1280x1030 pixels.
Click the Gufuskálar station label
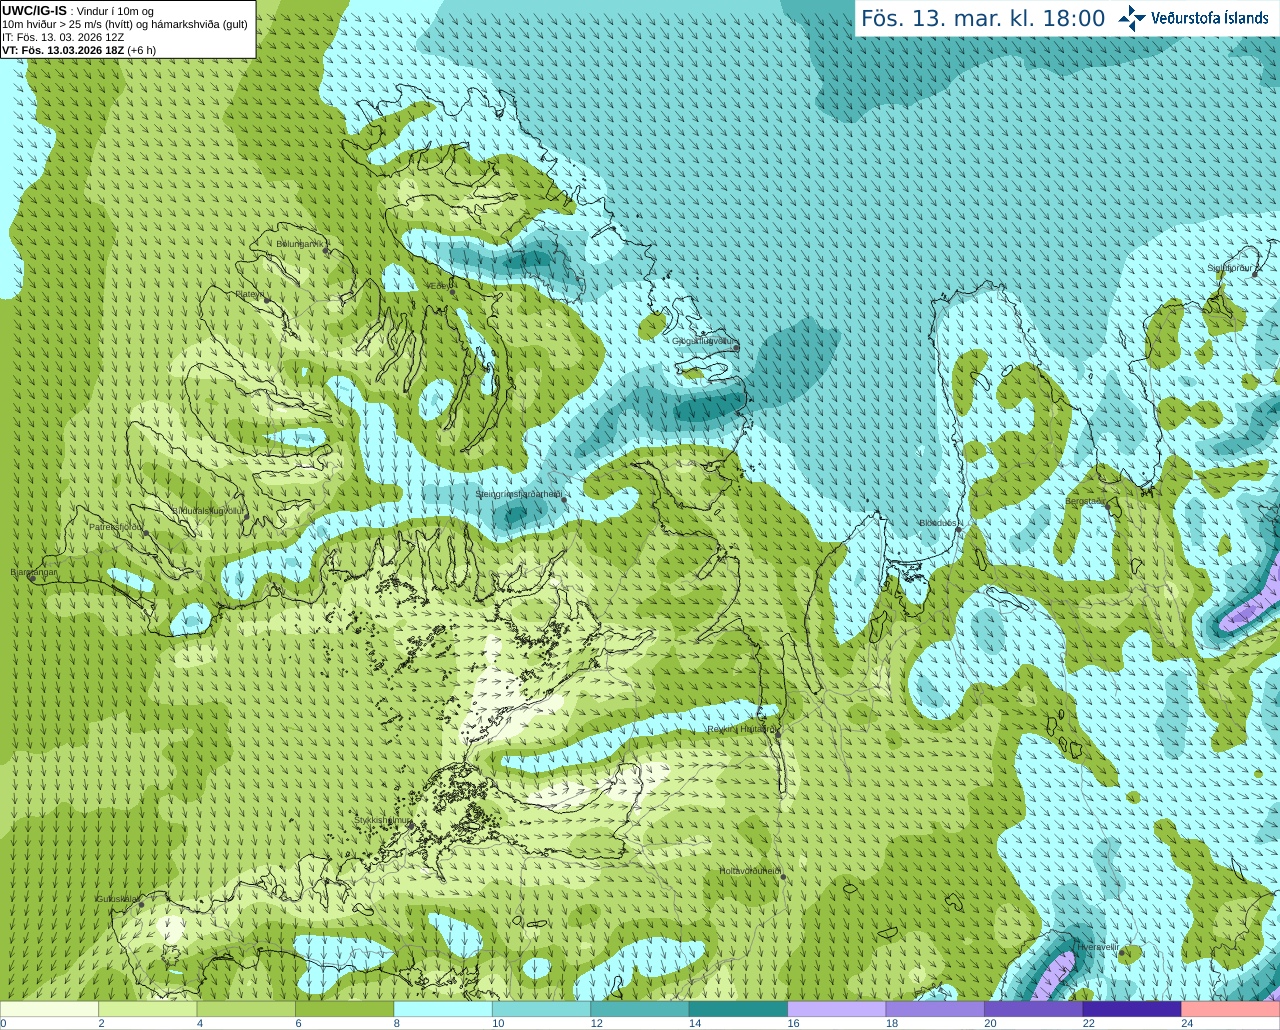click(x=117, y=899)
